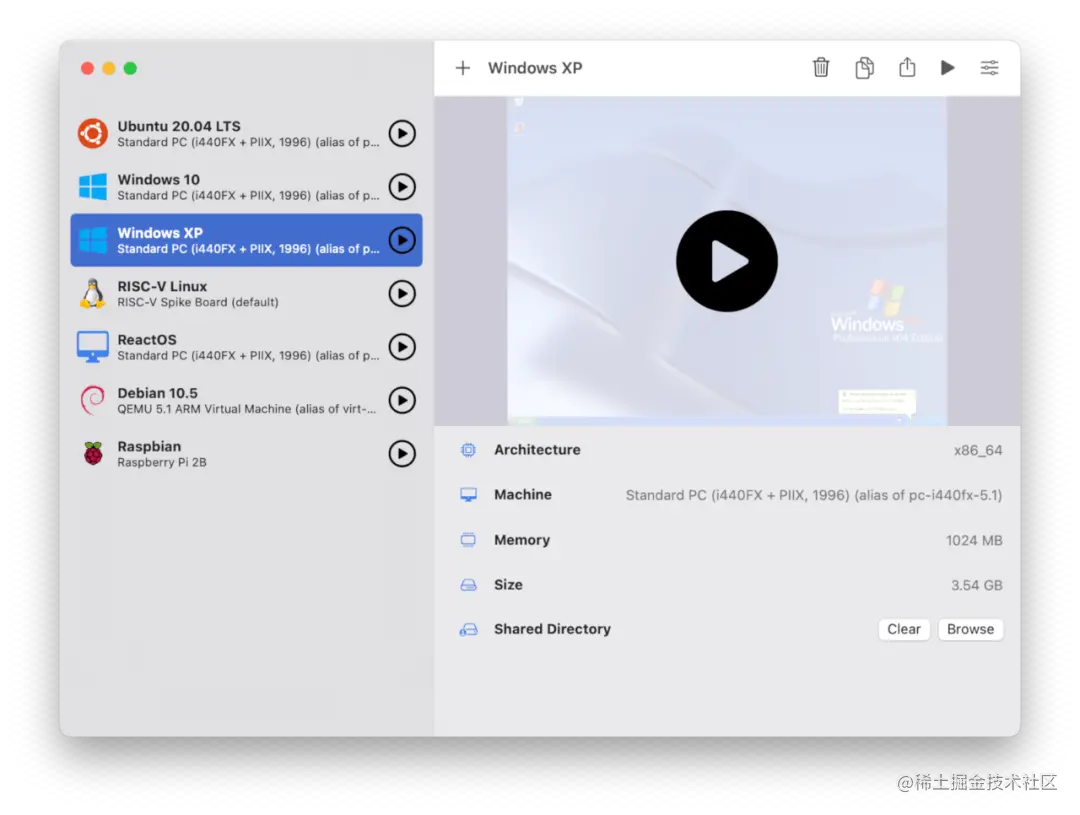The width and height of the screenshot is (1080, 815).
Task: Click the Windows XP title in toolbar
Action: click(535, 68)
